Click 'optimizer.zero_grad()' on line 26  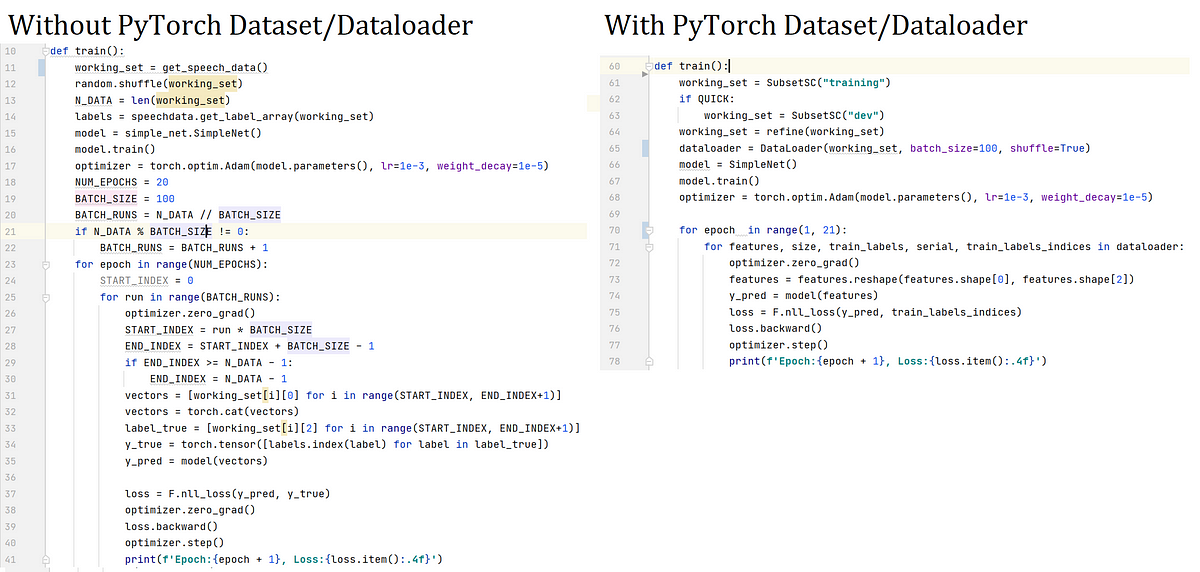190,313
